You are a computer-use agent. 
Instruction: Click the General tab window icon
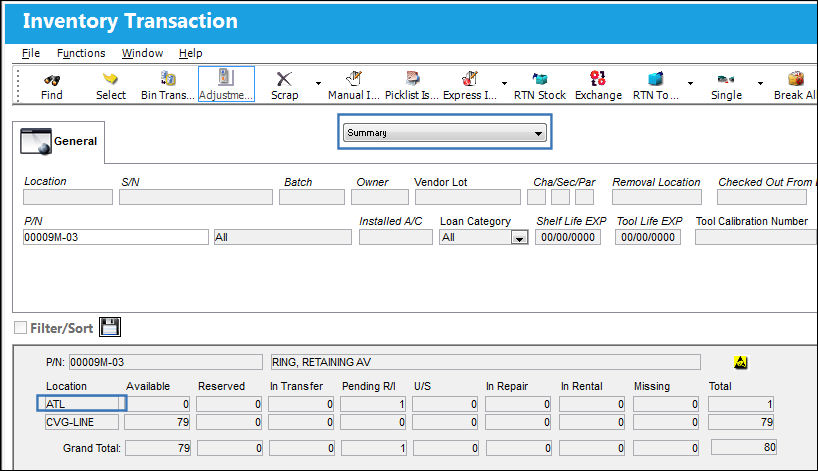tap(35, 141)
